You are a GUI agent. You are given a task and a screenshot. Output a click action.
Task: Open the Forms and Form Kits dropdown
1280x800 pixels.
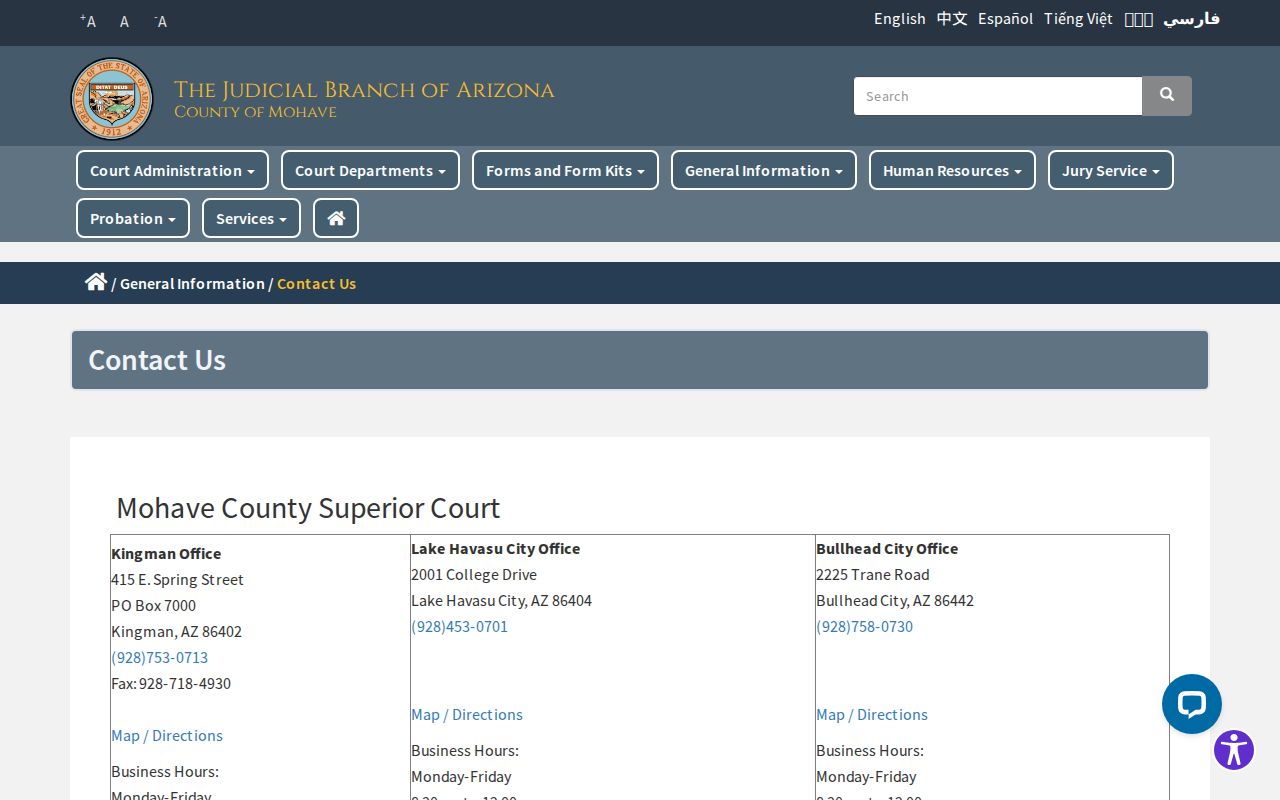[x=565, y=170]
